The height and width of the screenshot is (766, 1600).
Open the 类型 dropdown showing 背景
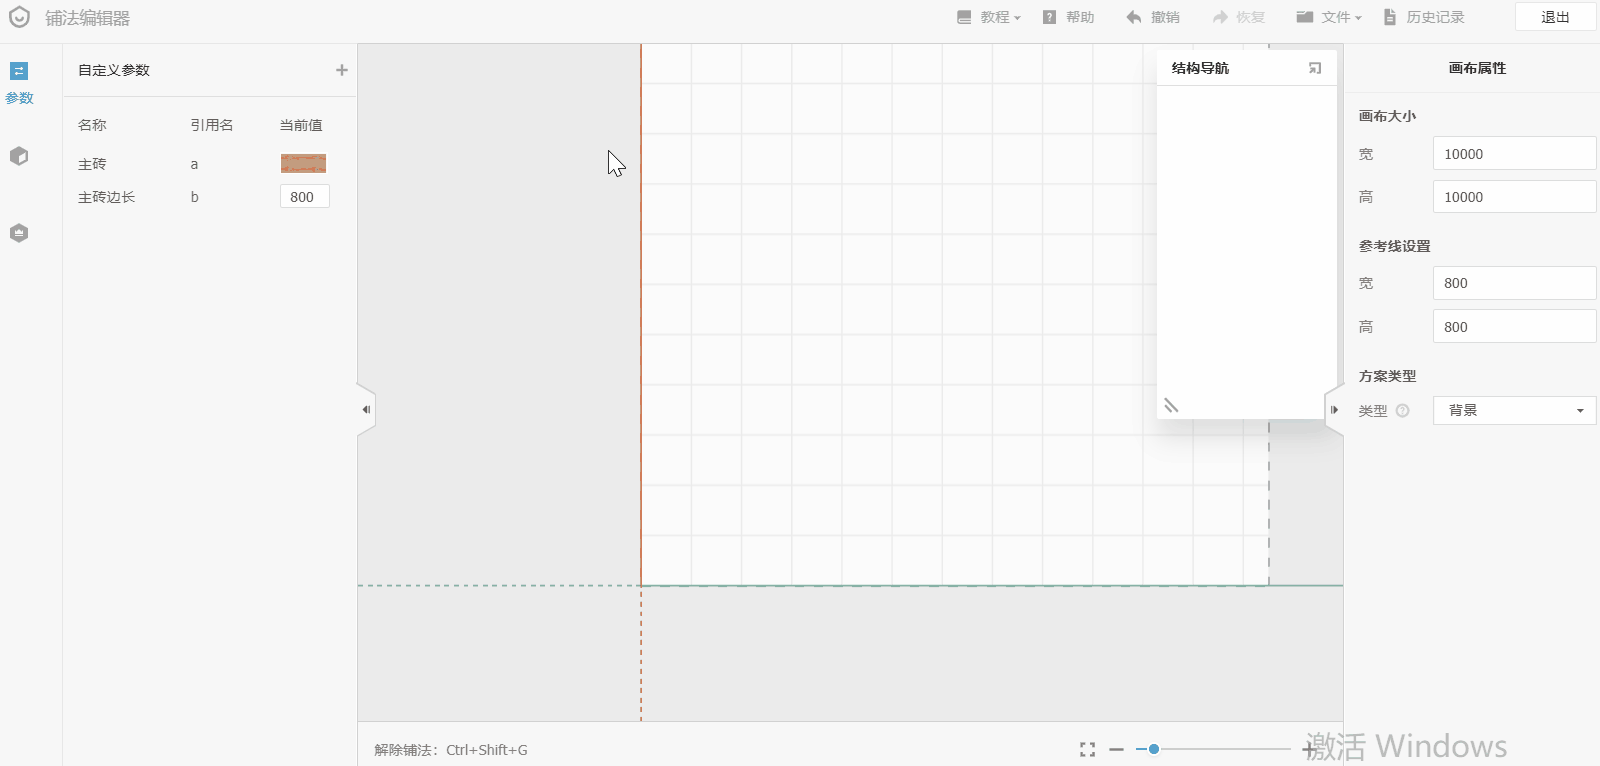point(1514,410)
